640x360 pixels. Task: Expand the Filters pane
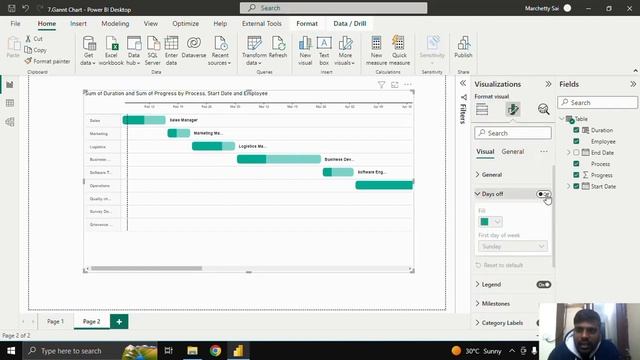click(463, 83)
